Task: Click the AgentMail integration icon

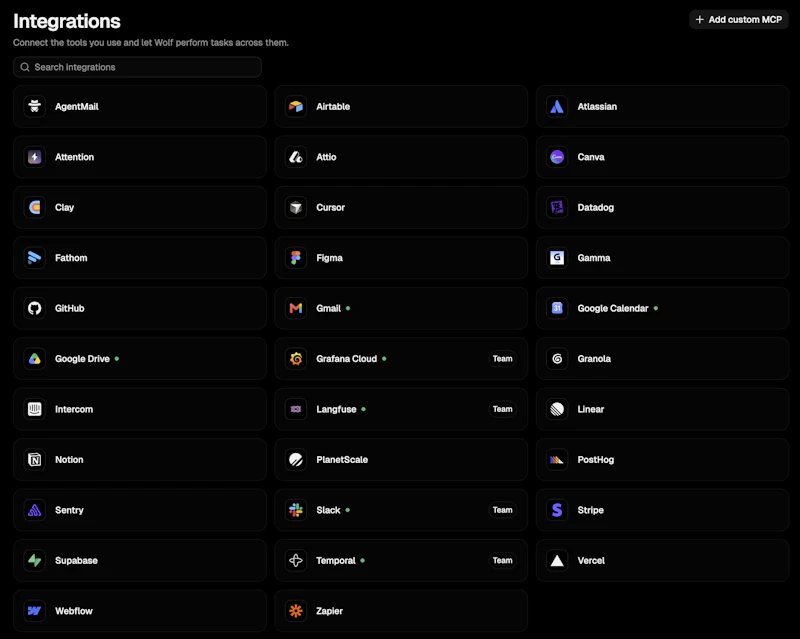Action: (x=35, y=106)
